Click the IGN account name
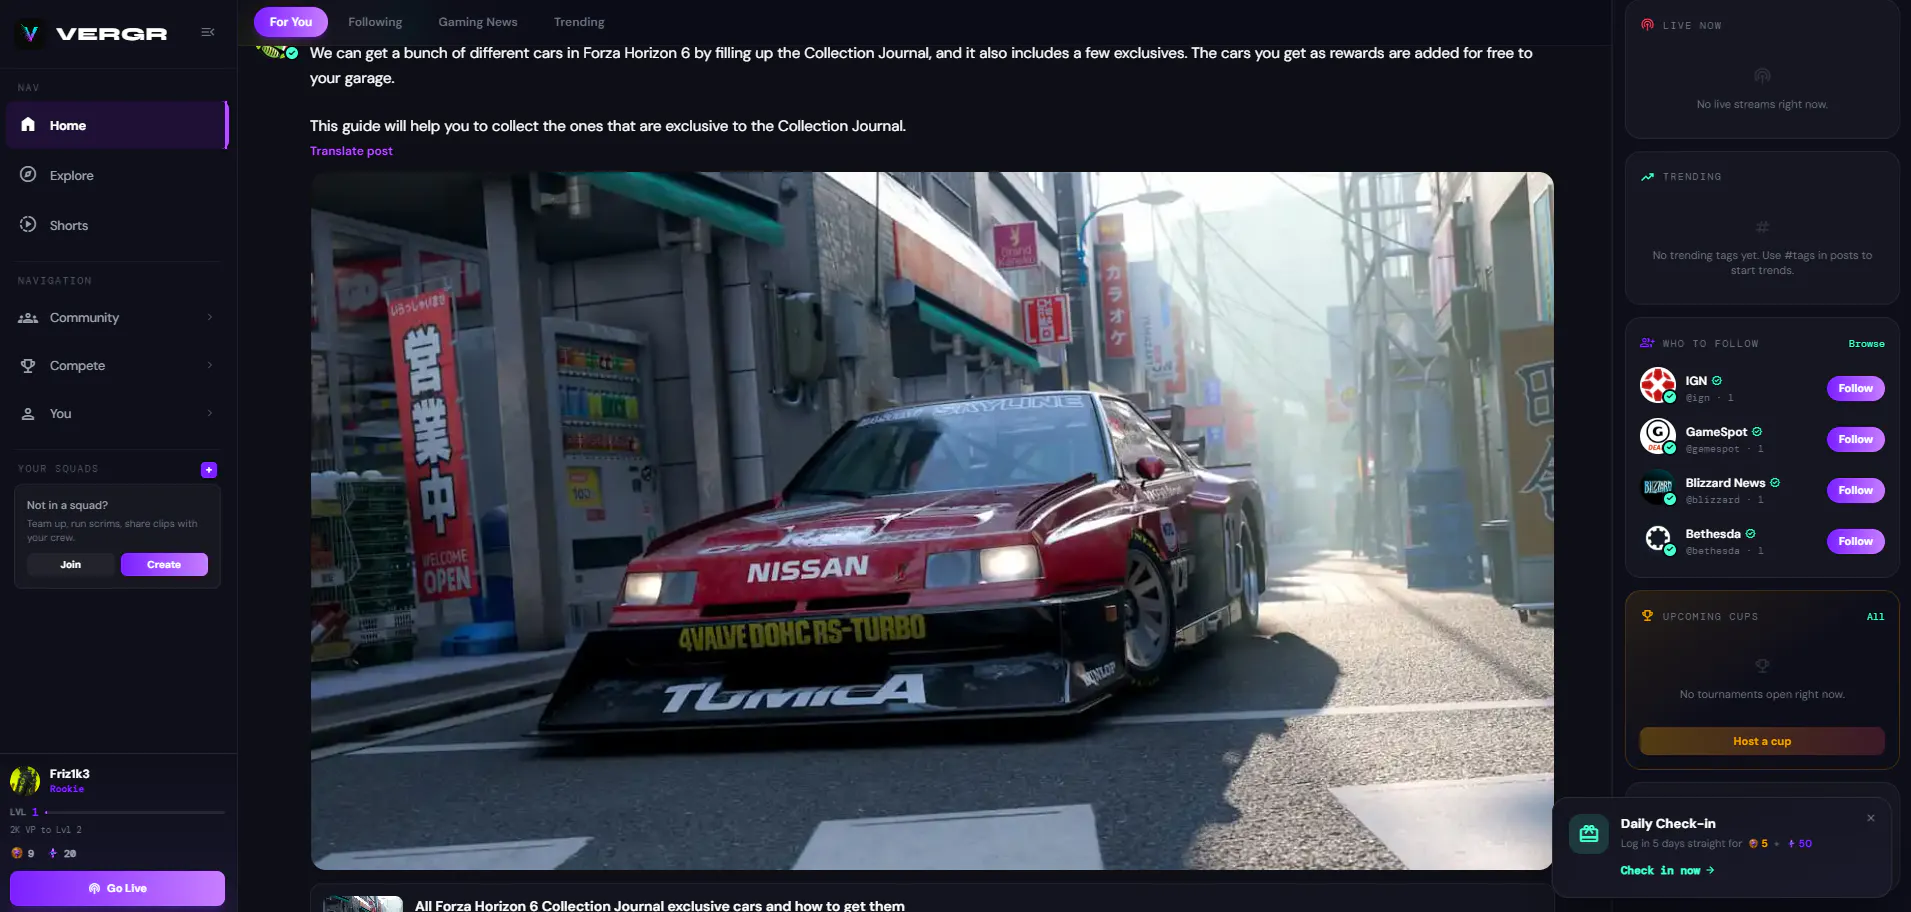1911x912 pixels. tap(1696, 381)
